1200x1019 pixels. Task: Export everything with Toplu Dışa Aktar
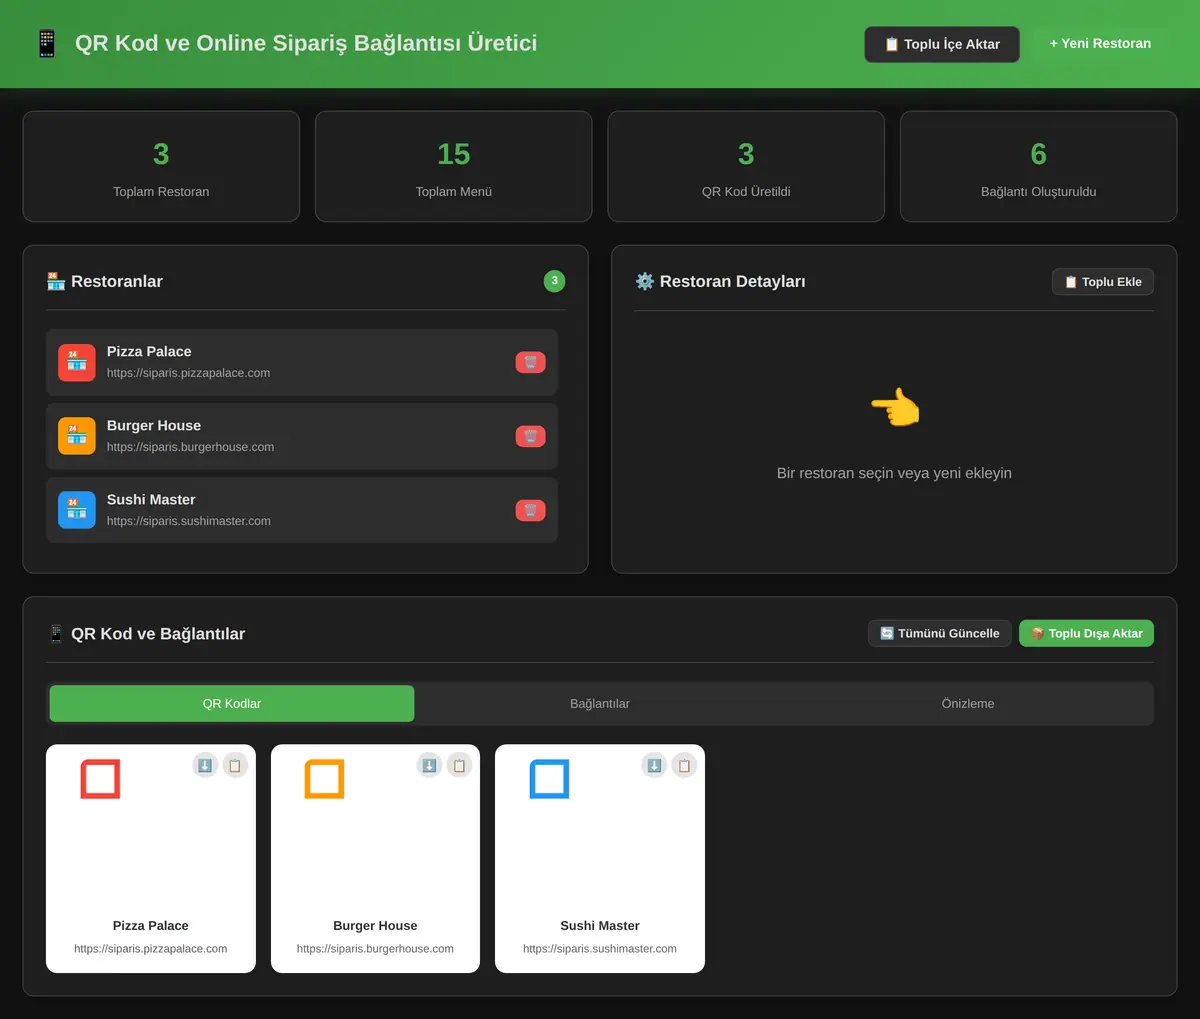(x=1086, y=633)
